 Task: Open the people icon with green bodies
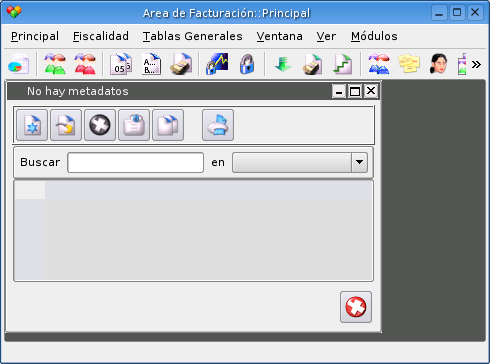tap(55, 64)
